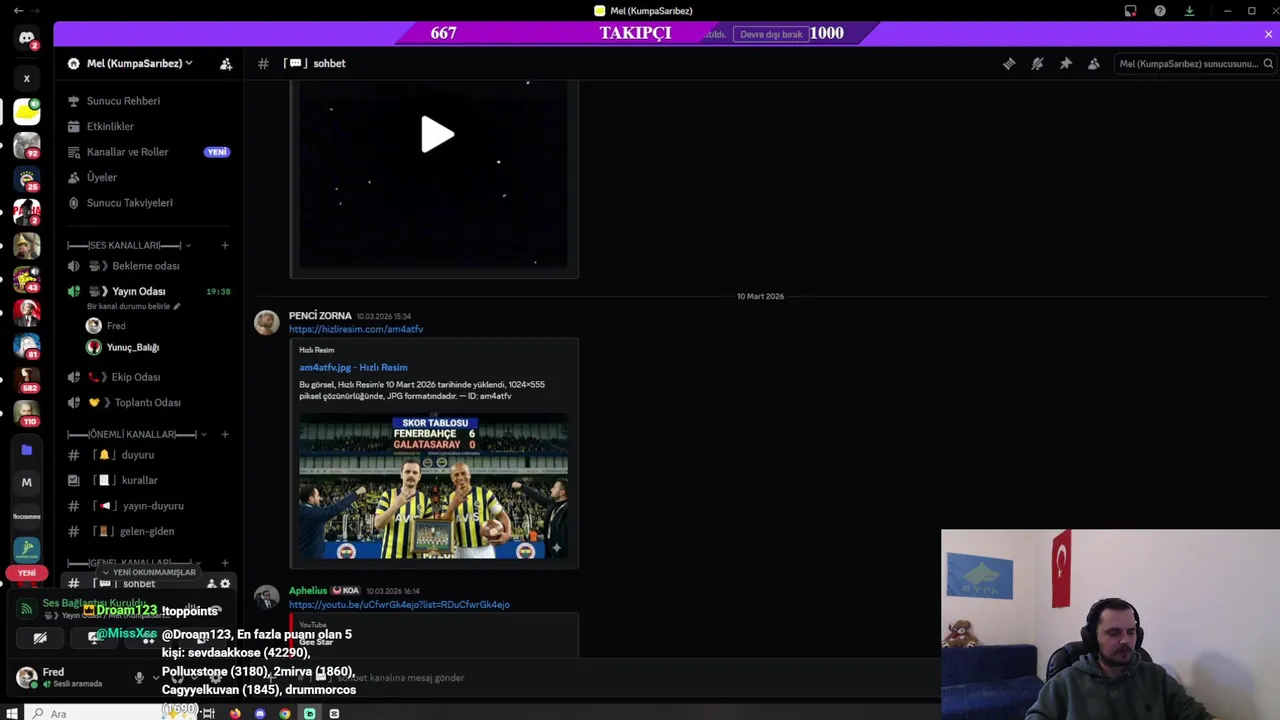The image size is (1280, 720).
Task: Toggle the member list icon
Action: [1094, 63]
